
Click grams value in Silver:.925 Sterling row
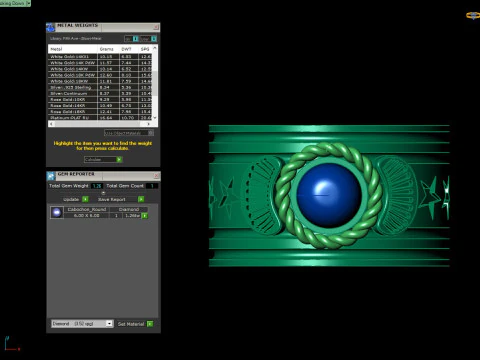[104, 87]
